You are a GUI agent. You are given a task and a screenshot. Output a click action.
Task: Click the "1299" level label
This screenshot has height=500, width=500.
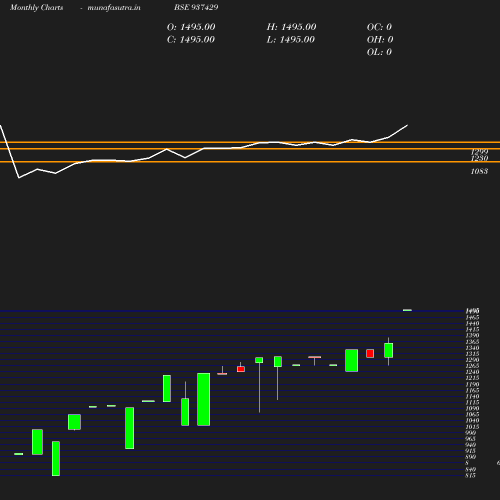click(479, 152)
